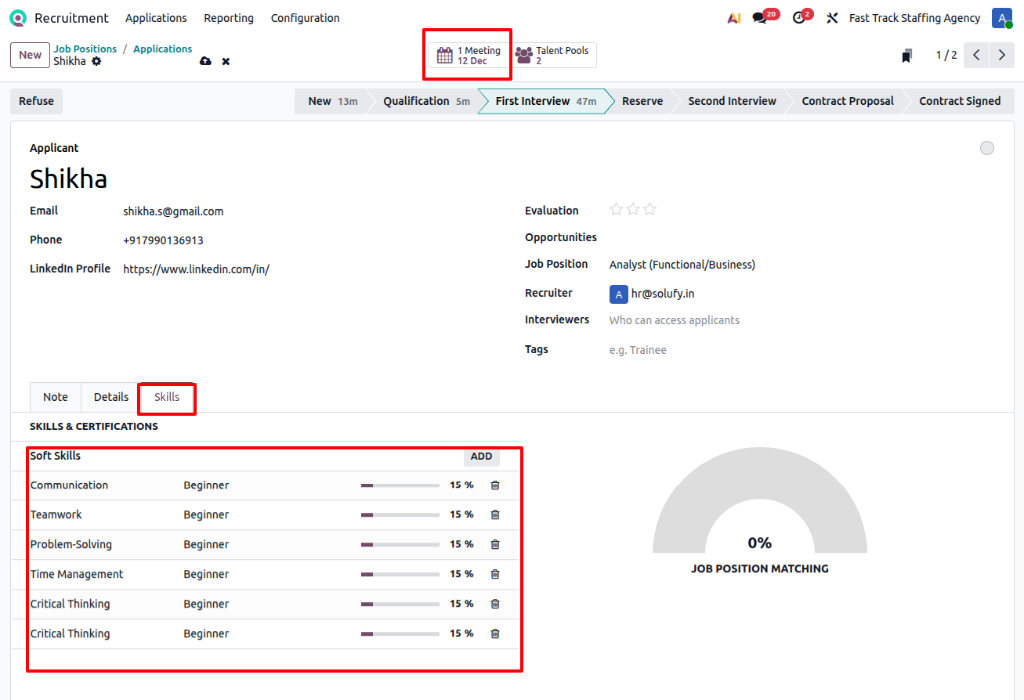The width and height of the screenshot is (1024, 700).
Task: Open the AI assistant icon in top bar
Action: pyautogui.click(x=734, y=18)
